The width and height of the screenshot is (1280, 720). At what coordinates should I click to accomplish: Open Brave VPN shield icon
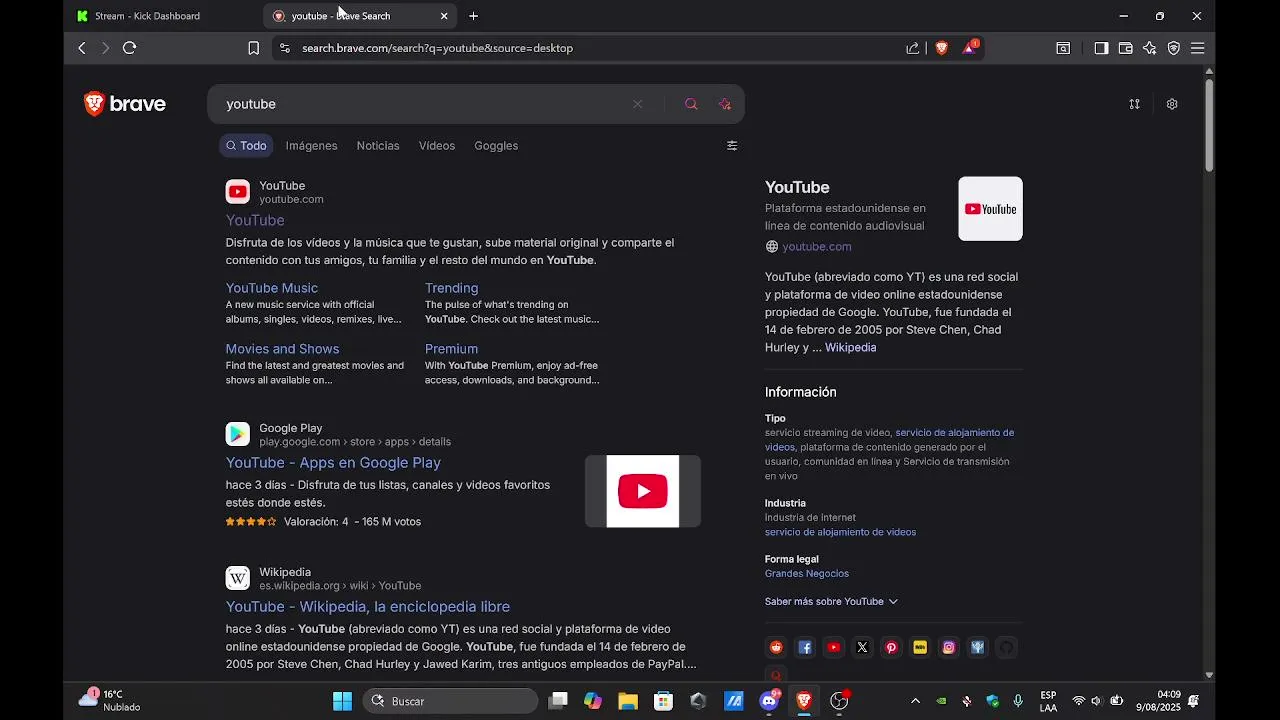[x=1173, y=48]
